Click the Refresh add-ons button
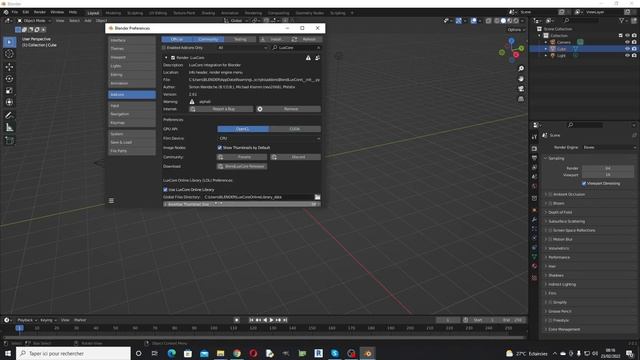The image size is (640, 360). point(305,39)
